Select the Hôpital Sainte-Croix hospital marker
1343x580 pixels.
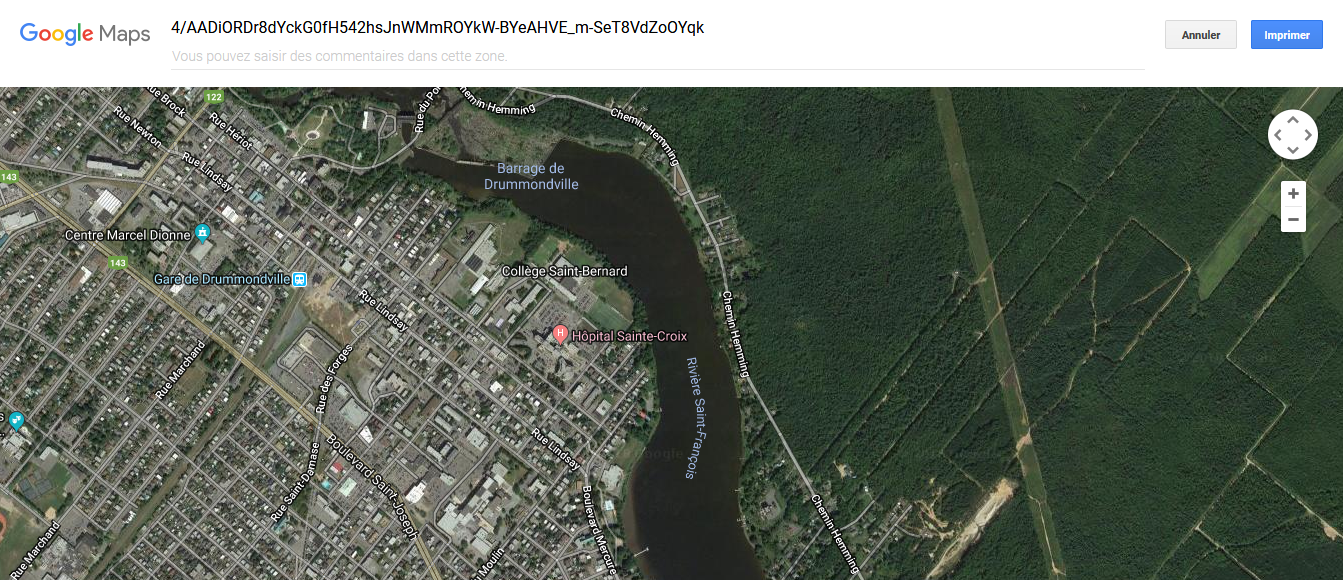point(560,333)
